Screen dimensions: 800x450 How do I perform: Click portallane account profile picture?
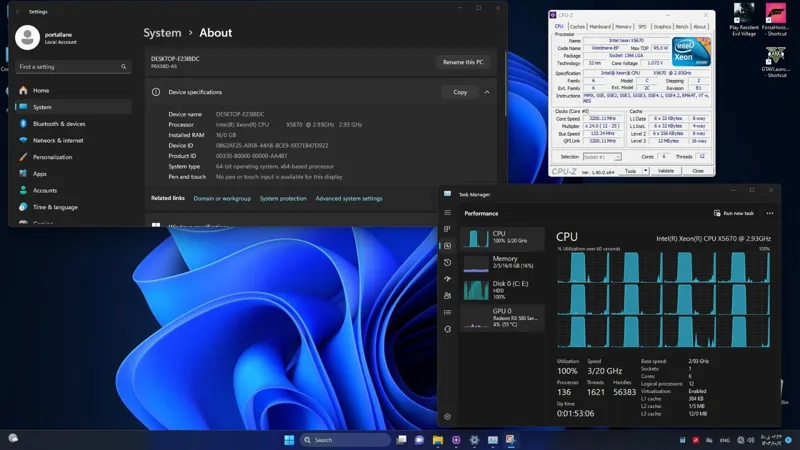[x=28, y=37]
